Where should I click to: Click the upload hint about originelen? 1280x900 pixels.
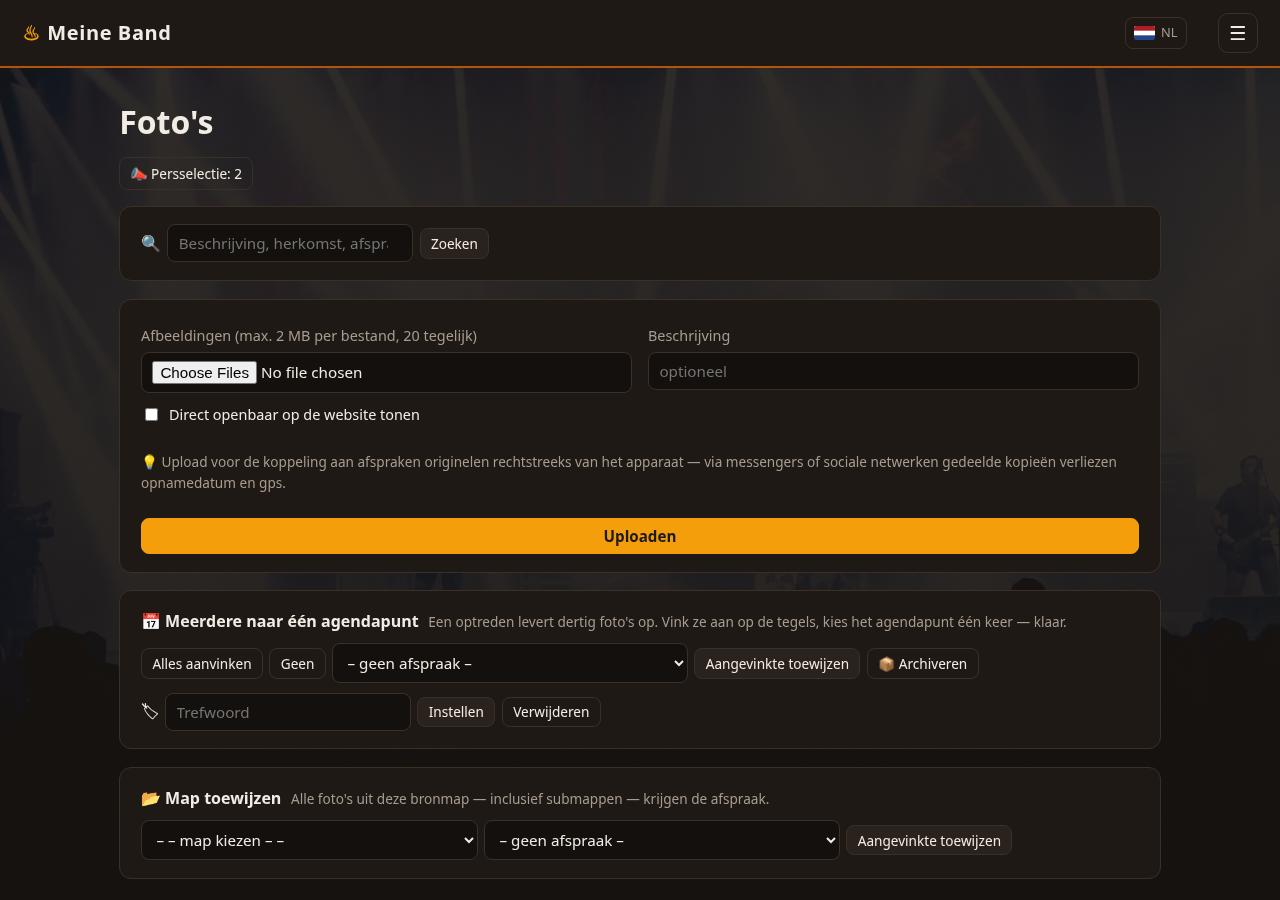[629, 472]
